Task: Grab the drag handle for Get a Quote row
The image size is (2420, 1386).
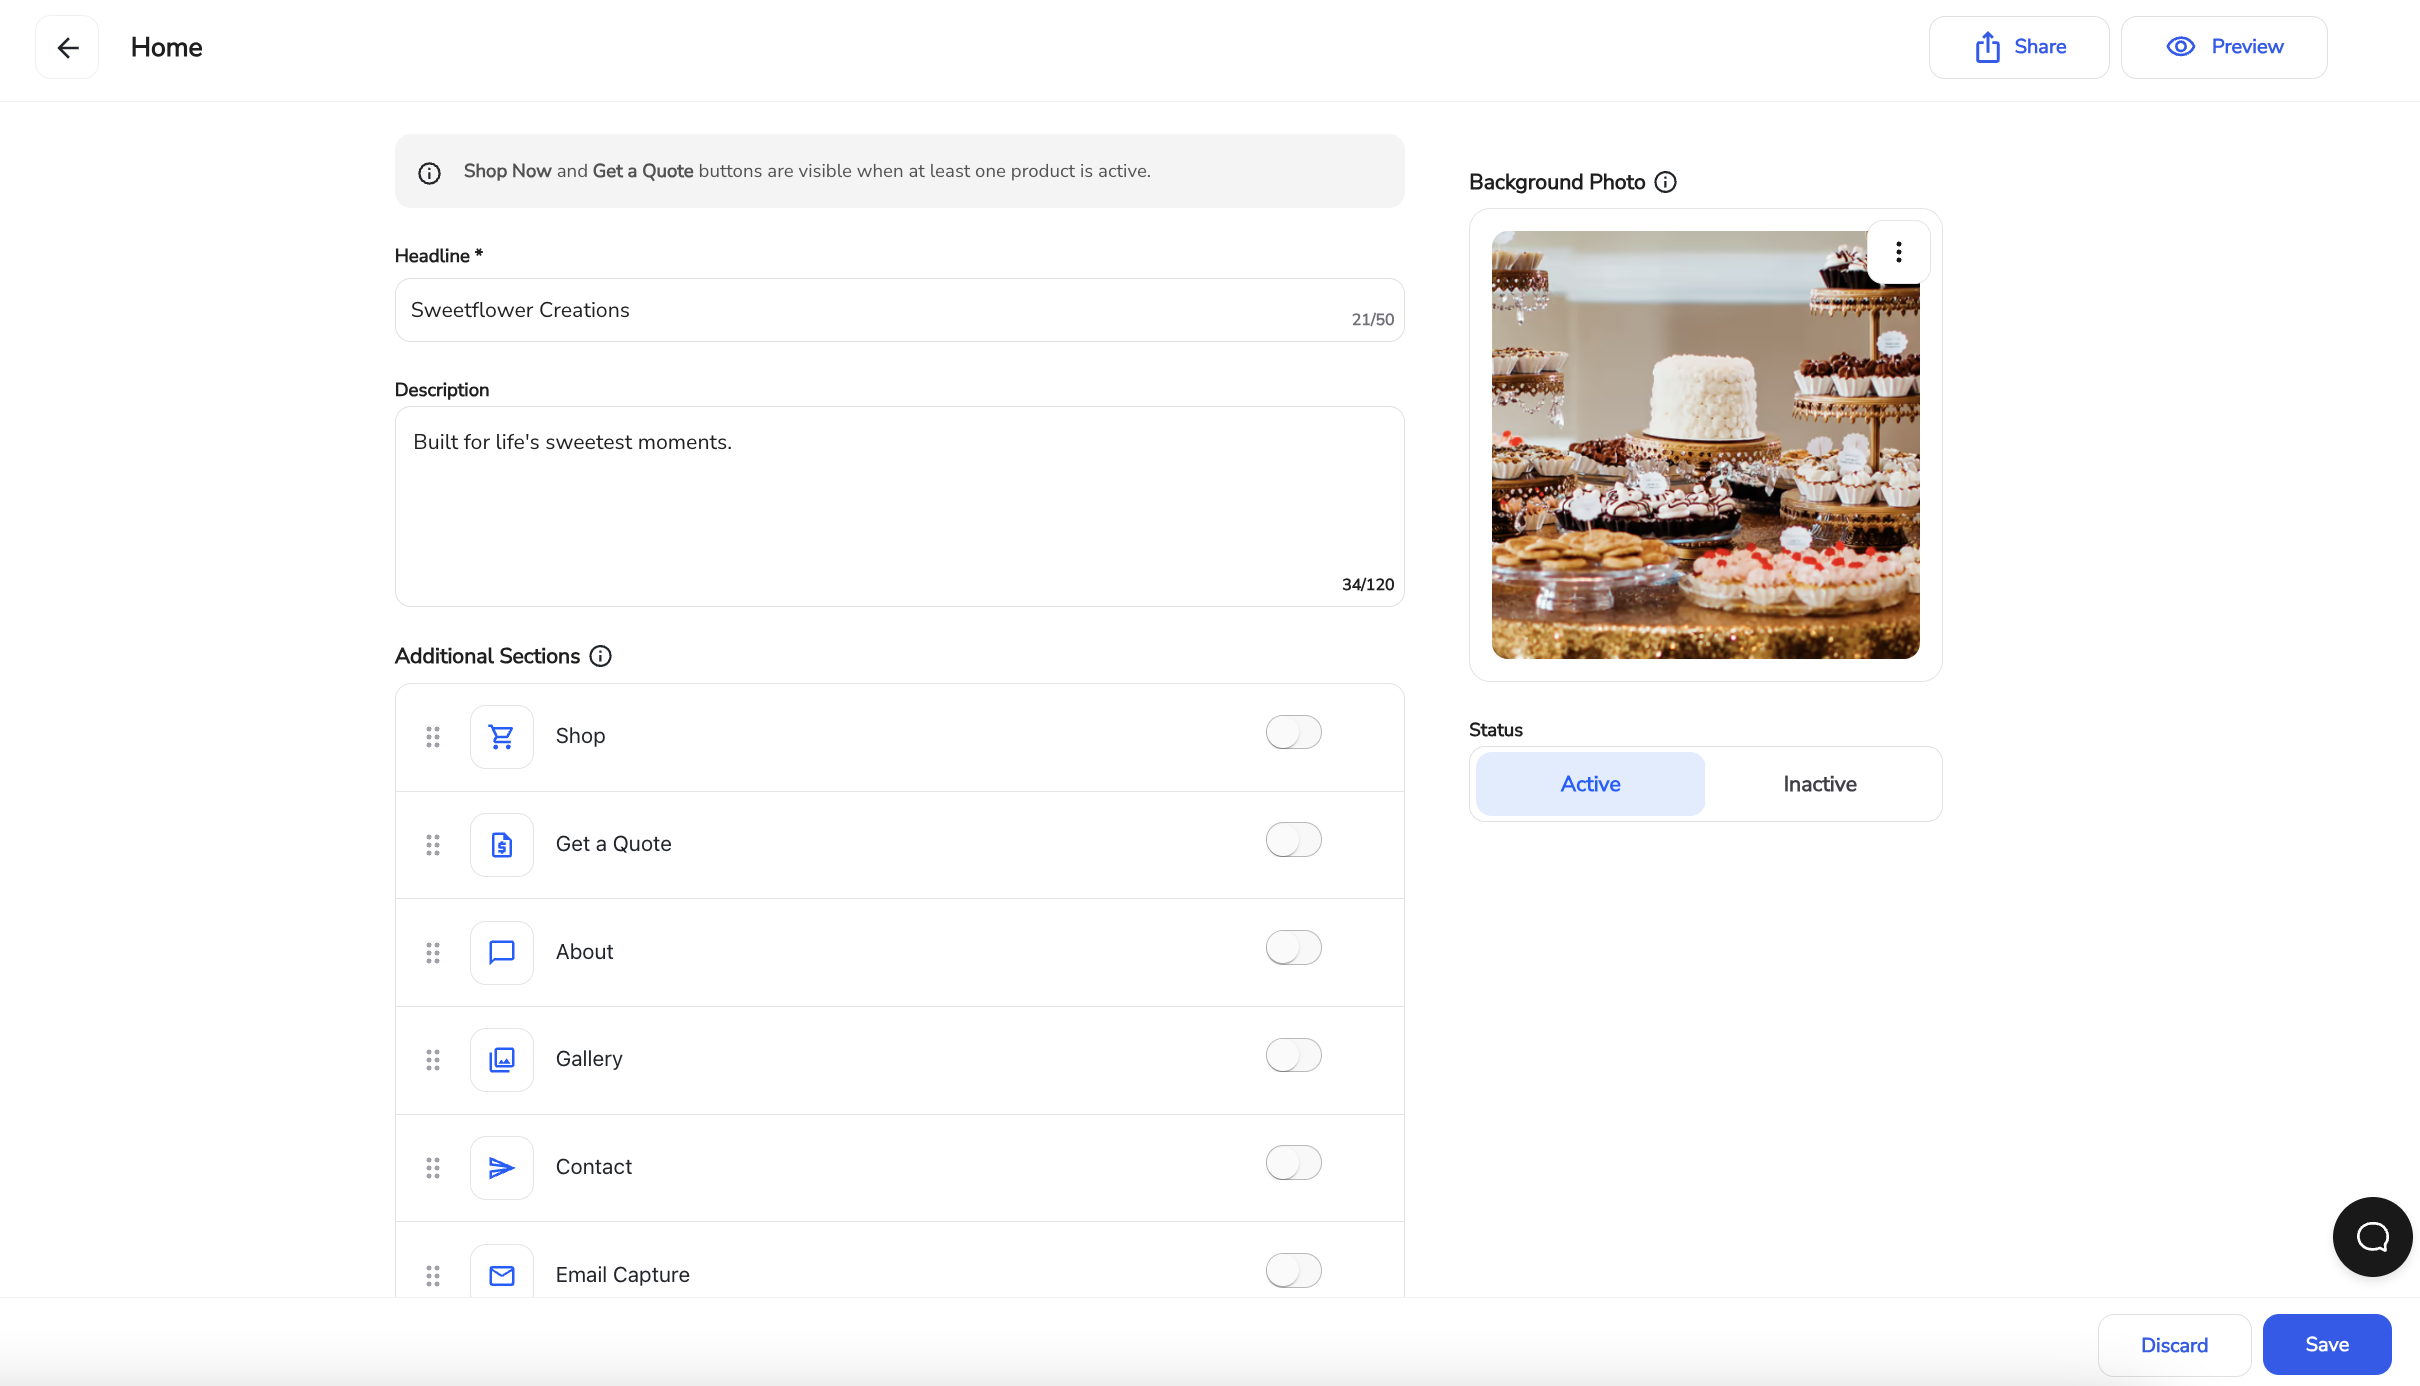Action: (x=433, y=845)
